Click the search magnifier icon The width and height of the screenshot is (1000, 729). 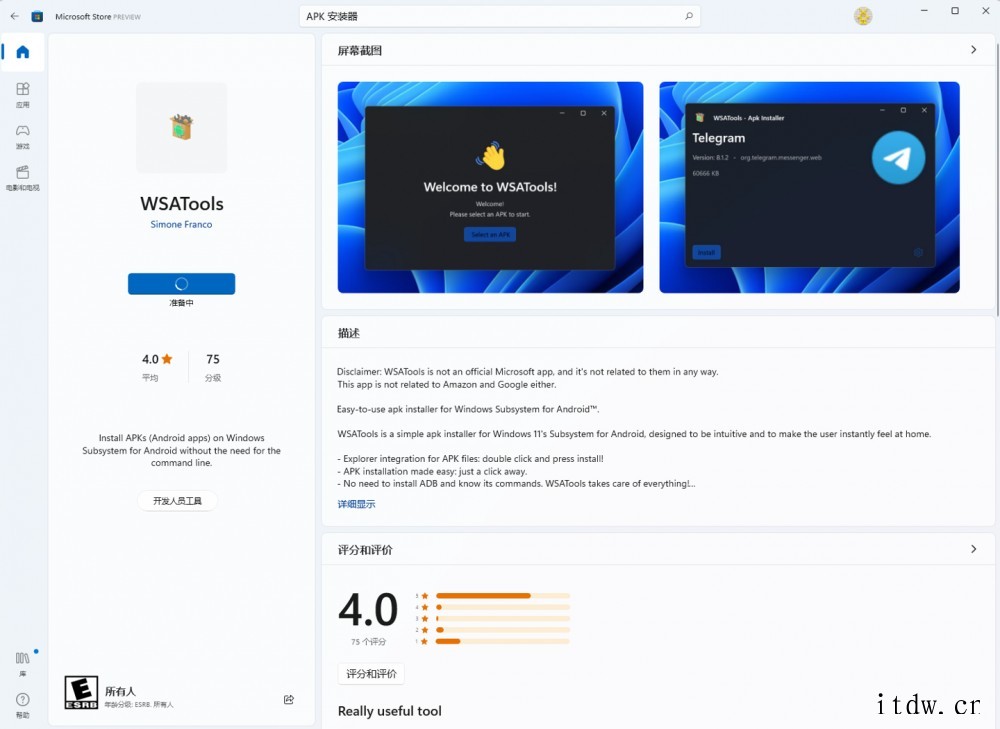(689, 16)
